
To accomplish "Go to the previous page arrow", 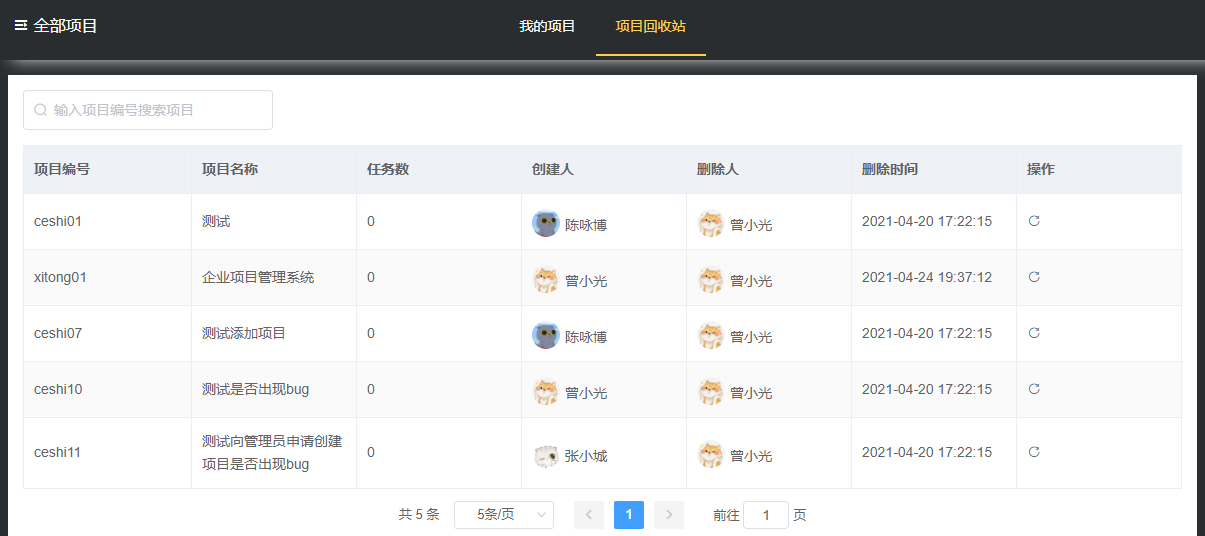I will [589, 515].
